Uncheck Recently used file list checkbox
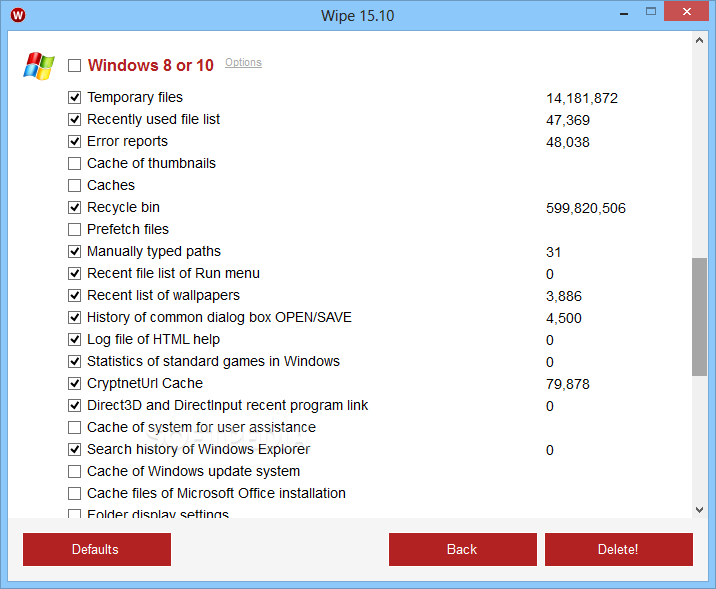This screenshot has width=716, height=589. click(74, 119)
